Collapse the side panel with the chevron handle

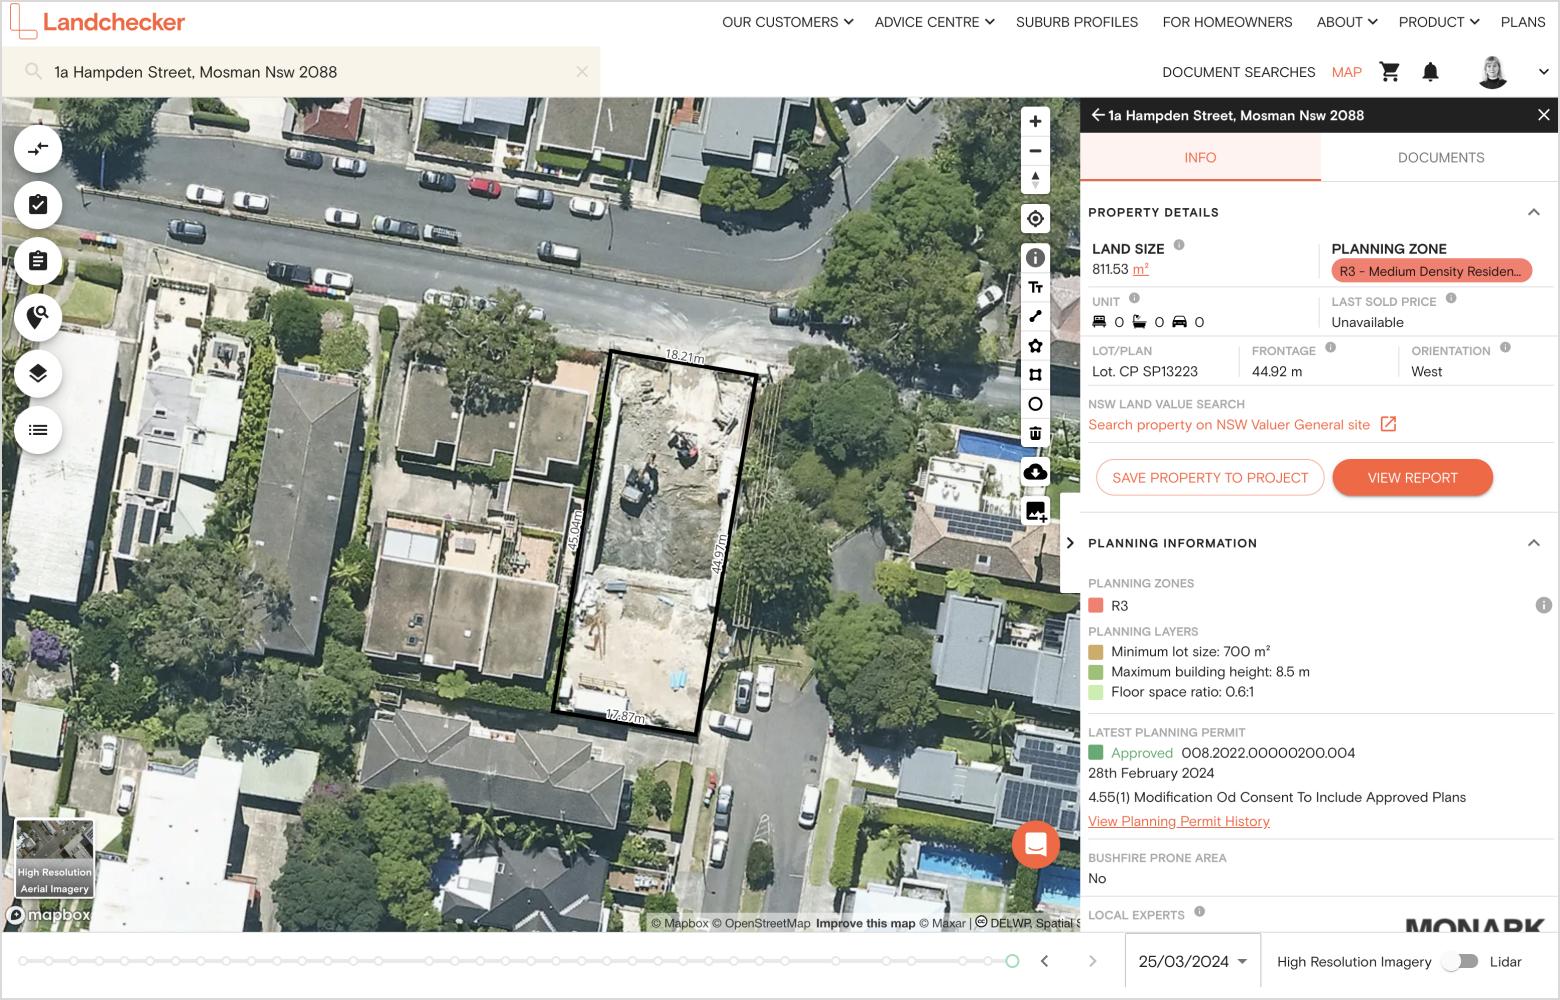pyautogui.click(x=1070, y=543)
